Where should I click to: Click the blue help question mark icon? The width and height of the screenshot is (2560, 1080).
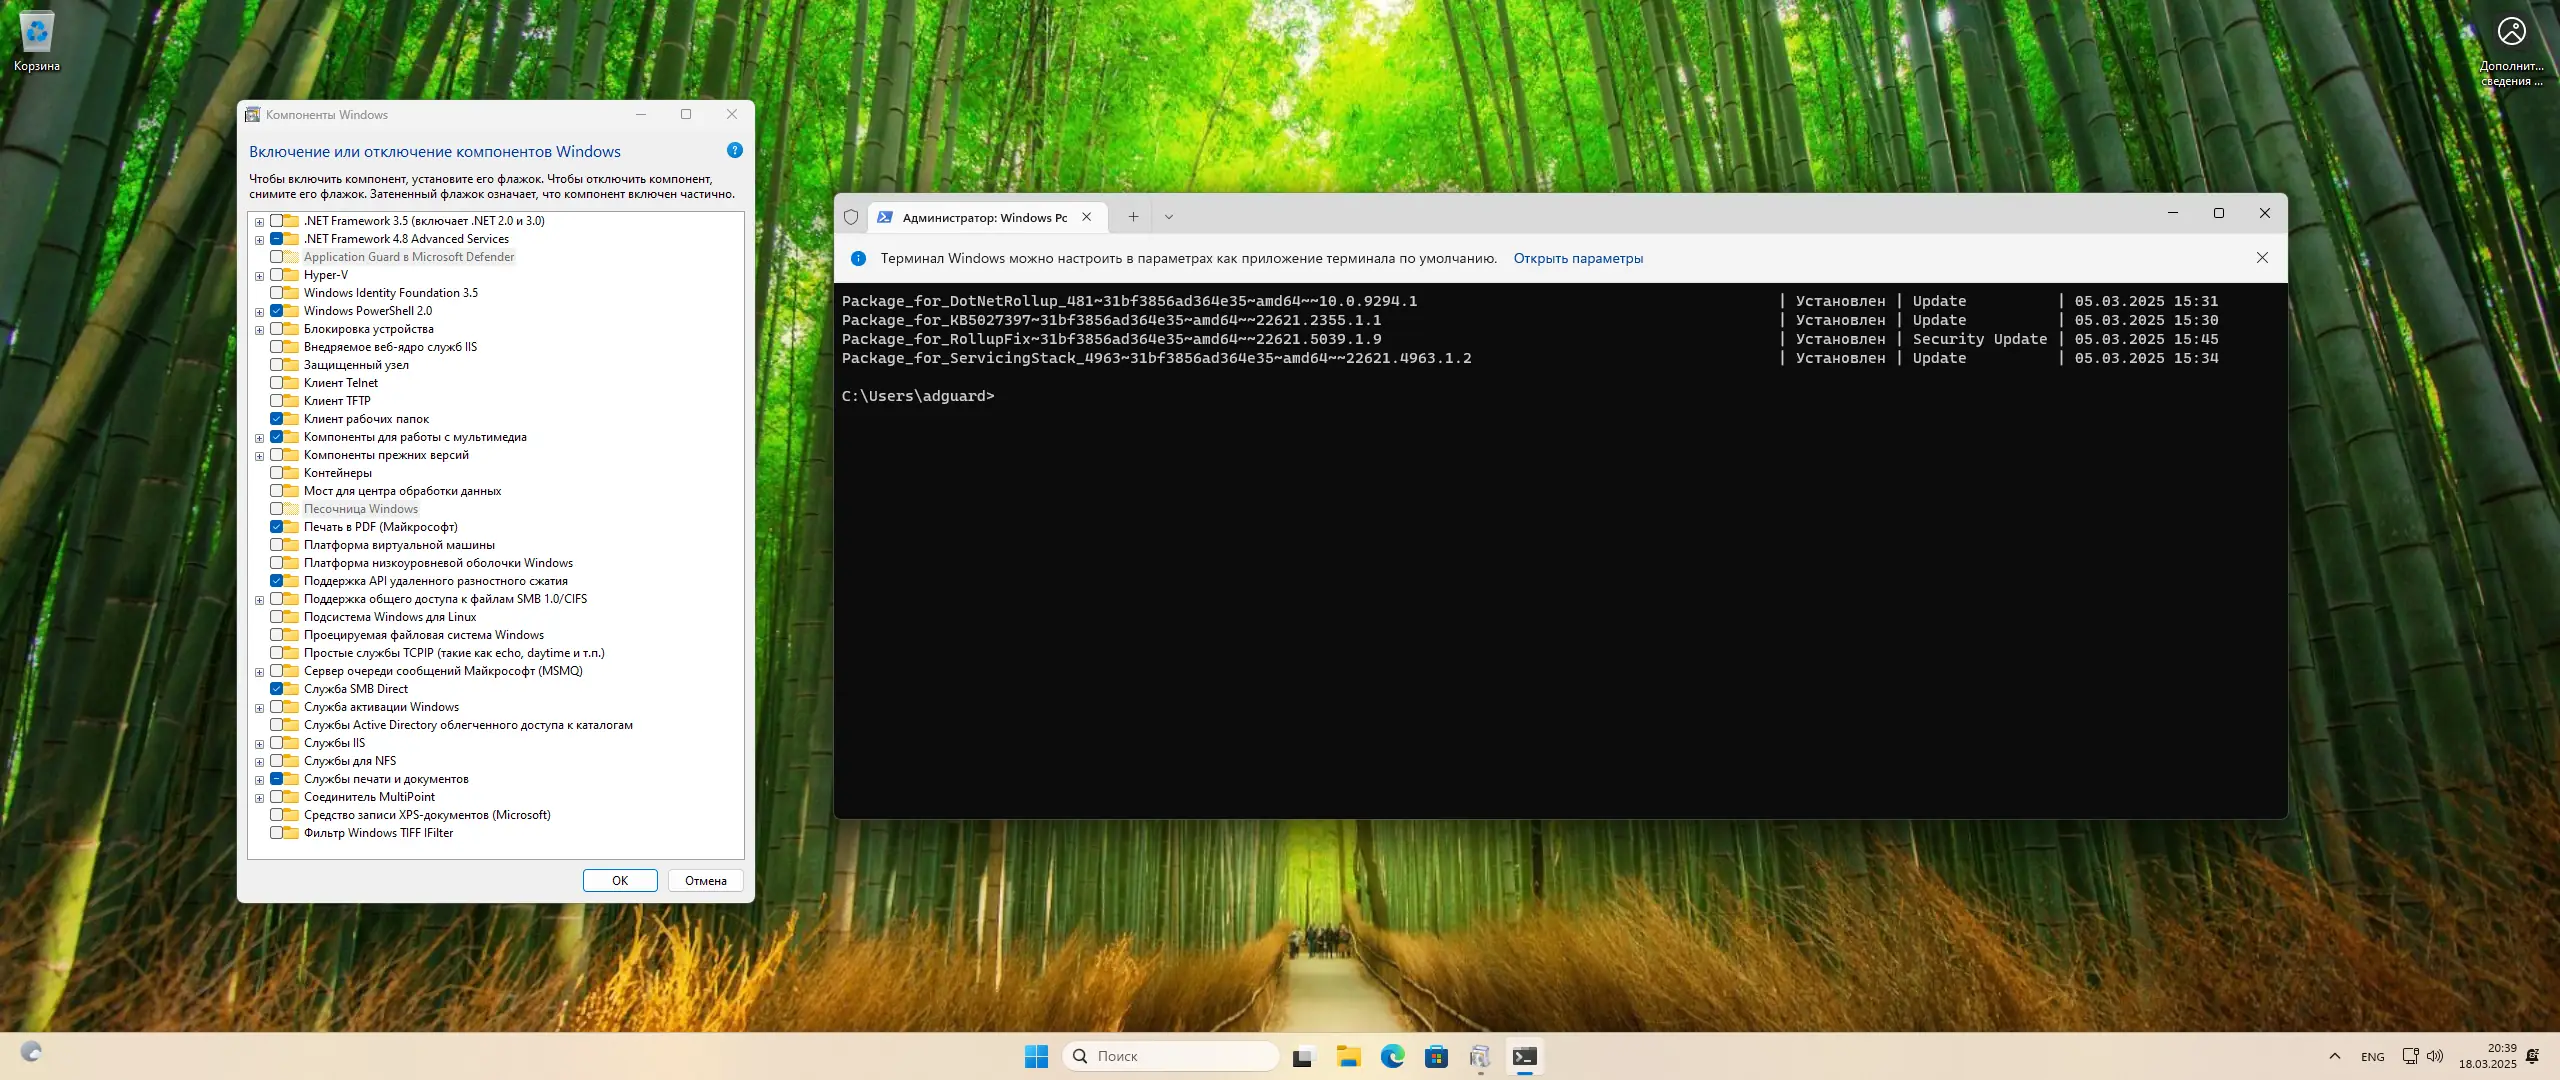735,151
